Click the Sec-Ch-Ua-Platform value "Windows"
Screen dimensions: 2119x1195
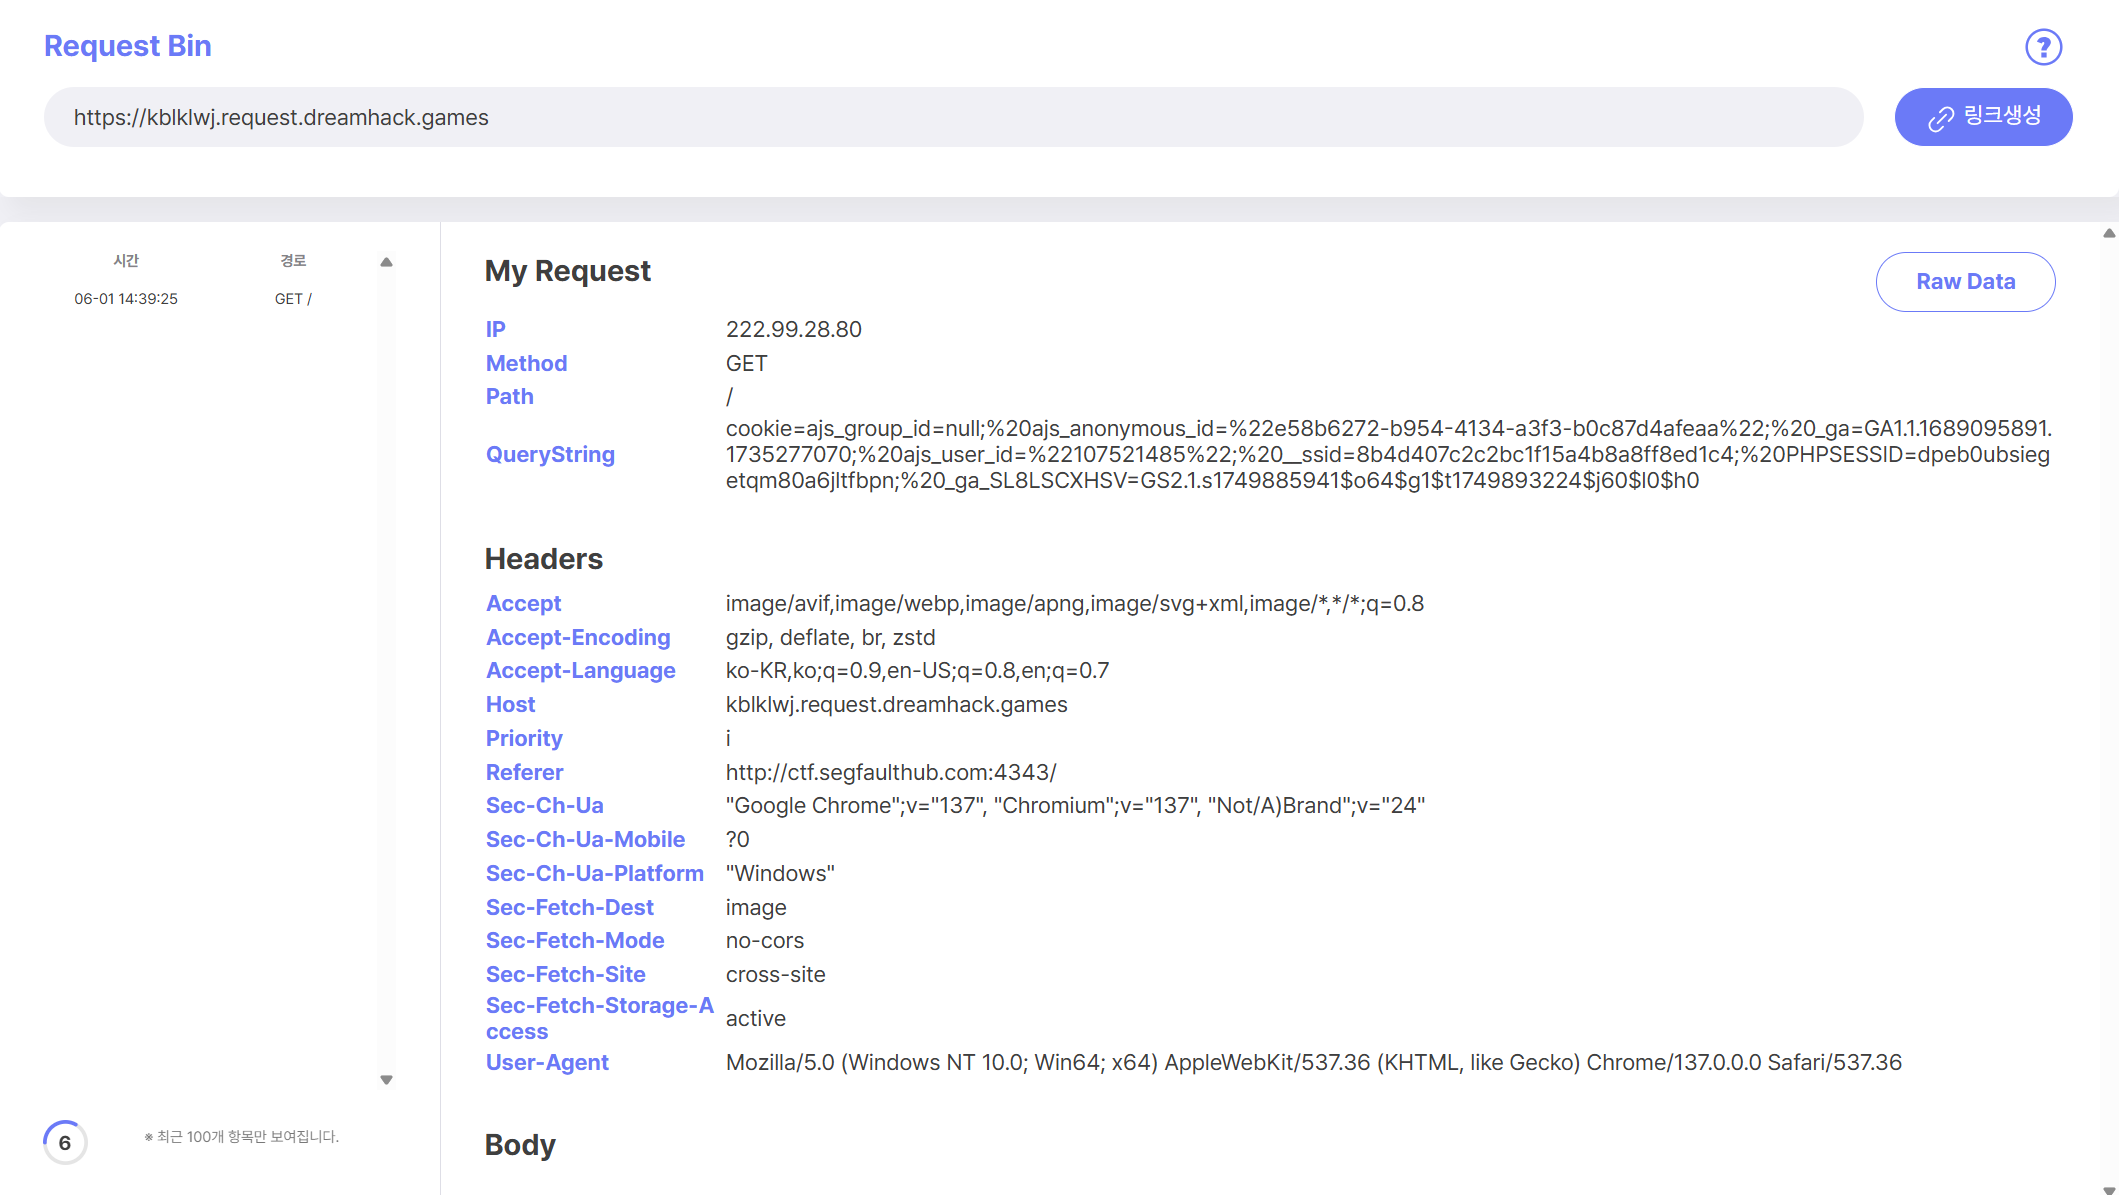click(780, 873)
